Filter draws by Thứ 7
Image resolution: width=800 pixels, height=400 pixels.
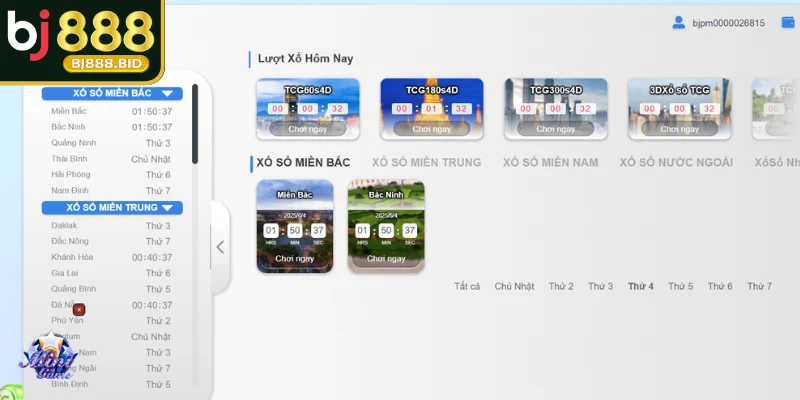coord(760,286)
